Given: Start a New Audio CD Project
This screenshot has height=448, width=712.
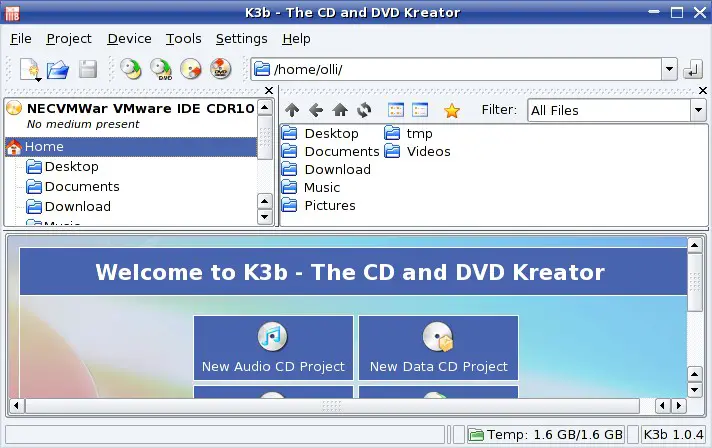Looking at the screenshot, I should [273, 348].
